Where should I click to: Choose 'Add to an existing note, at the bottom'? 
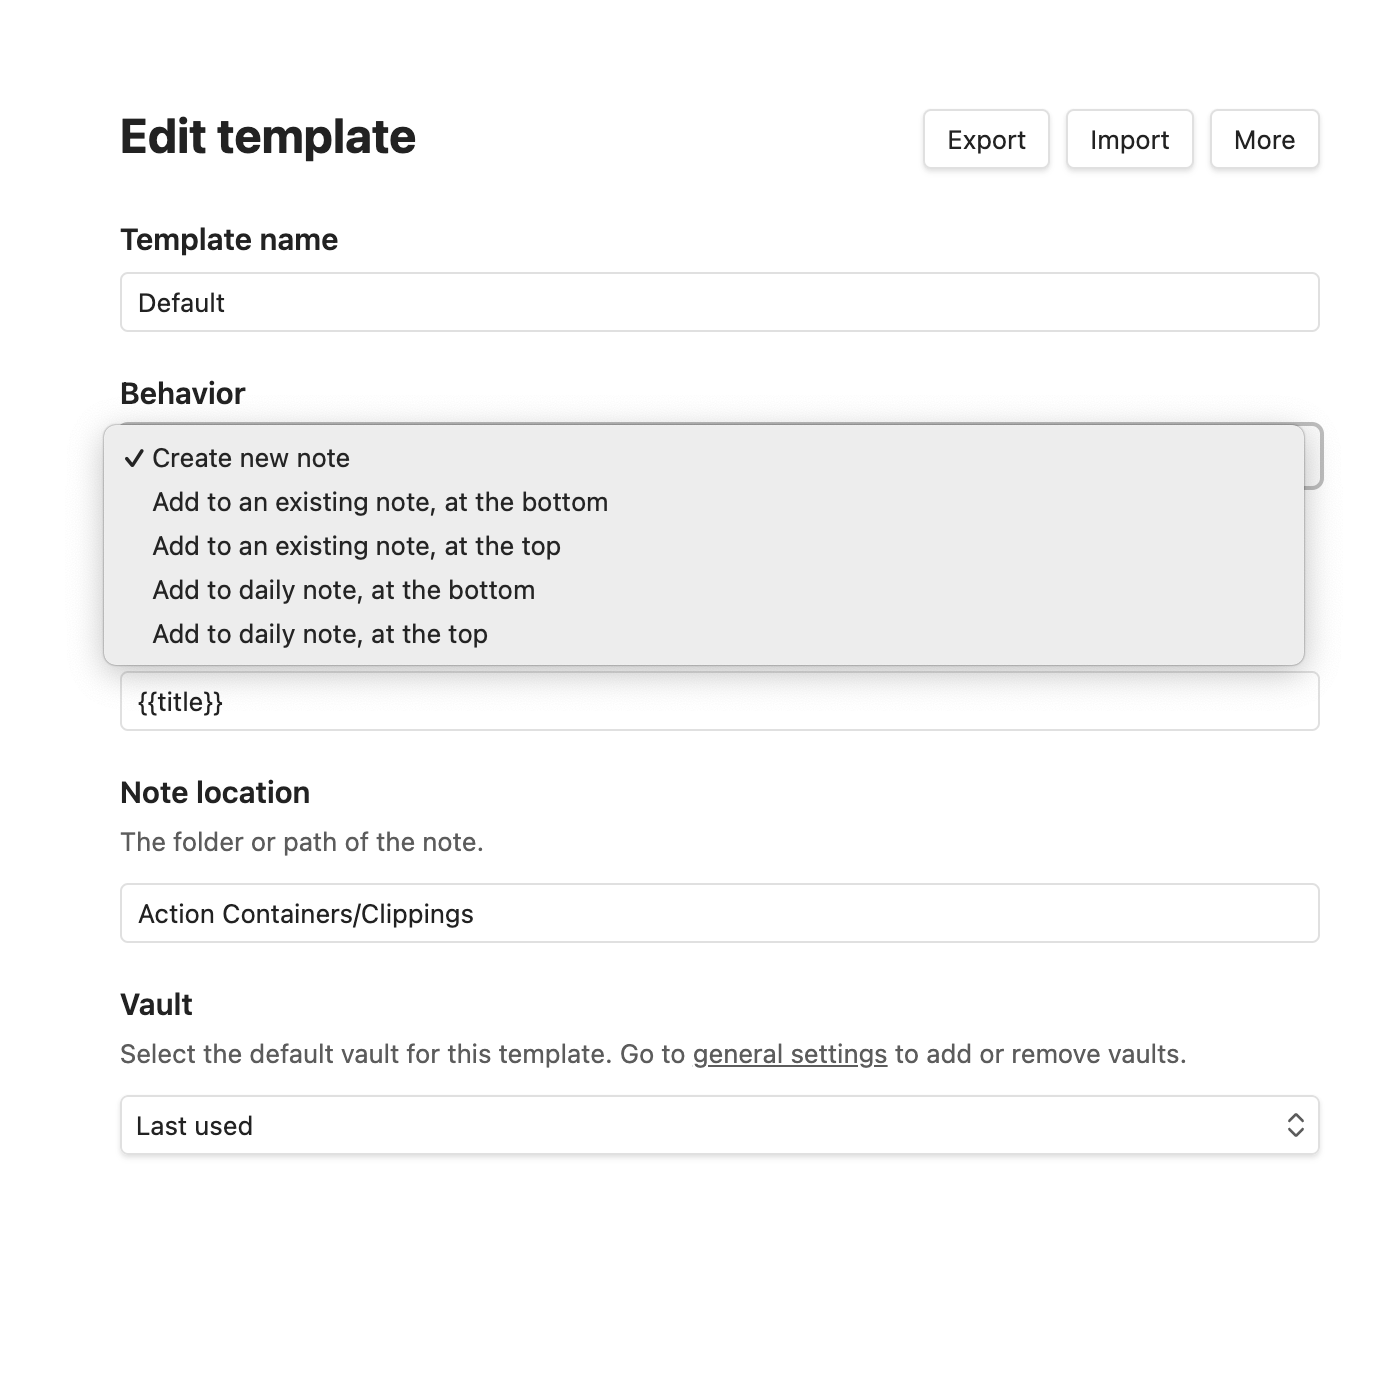[x=704, y=502]
